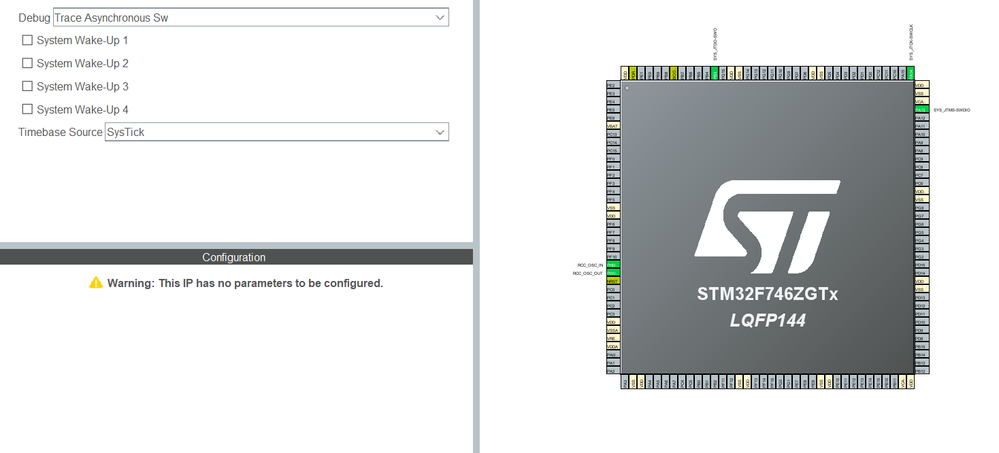Select the green PH1 pin RCC_OSC_OUT
999x453 pixels.
click(x=614, y=273)
